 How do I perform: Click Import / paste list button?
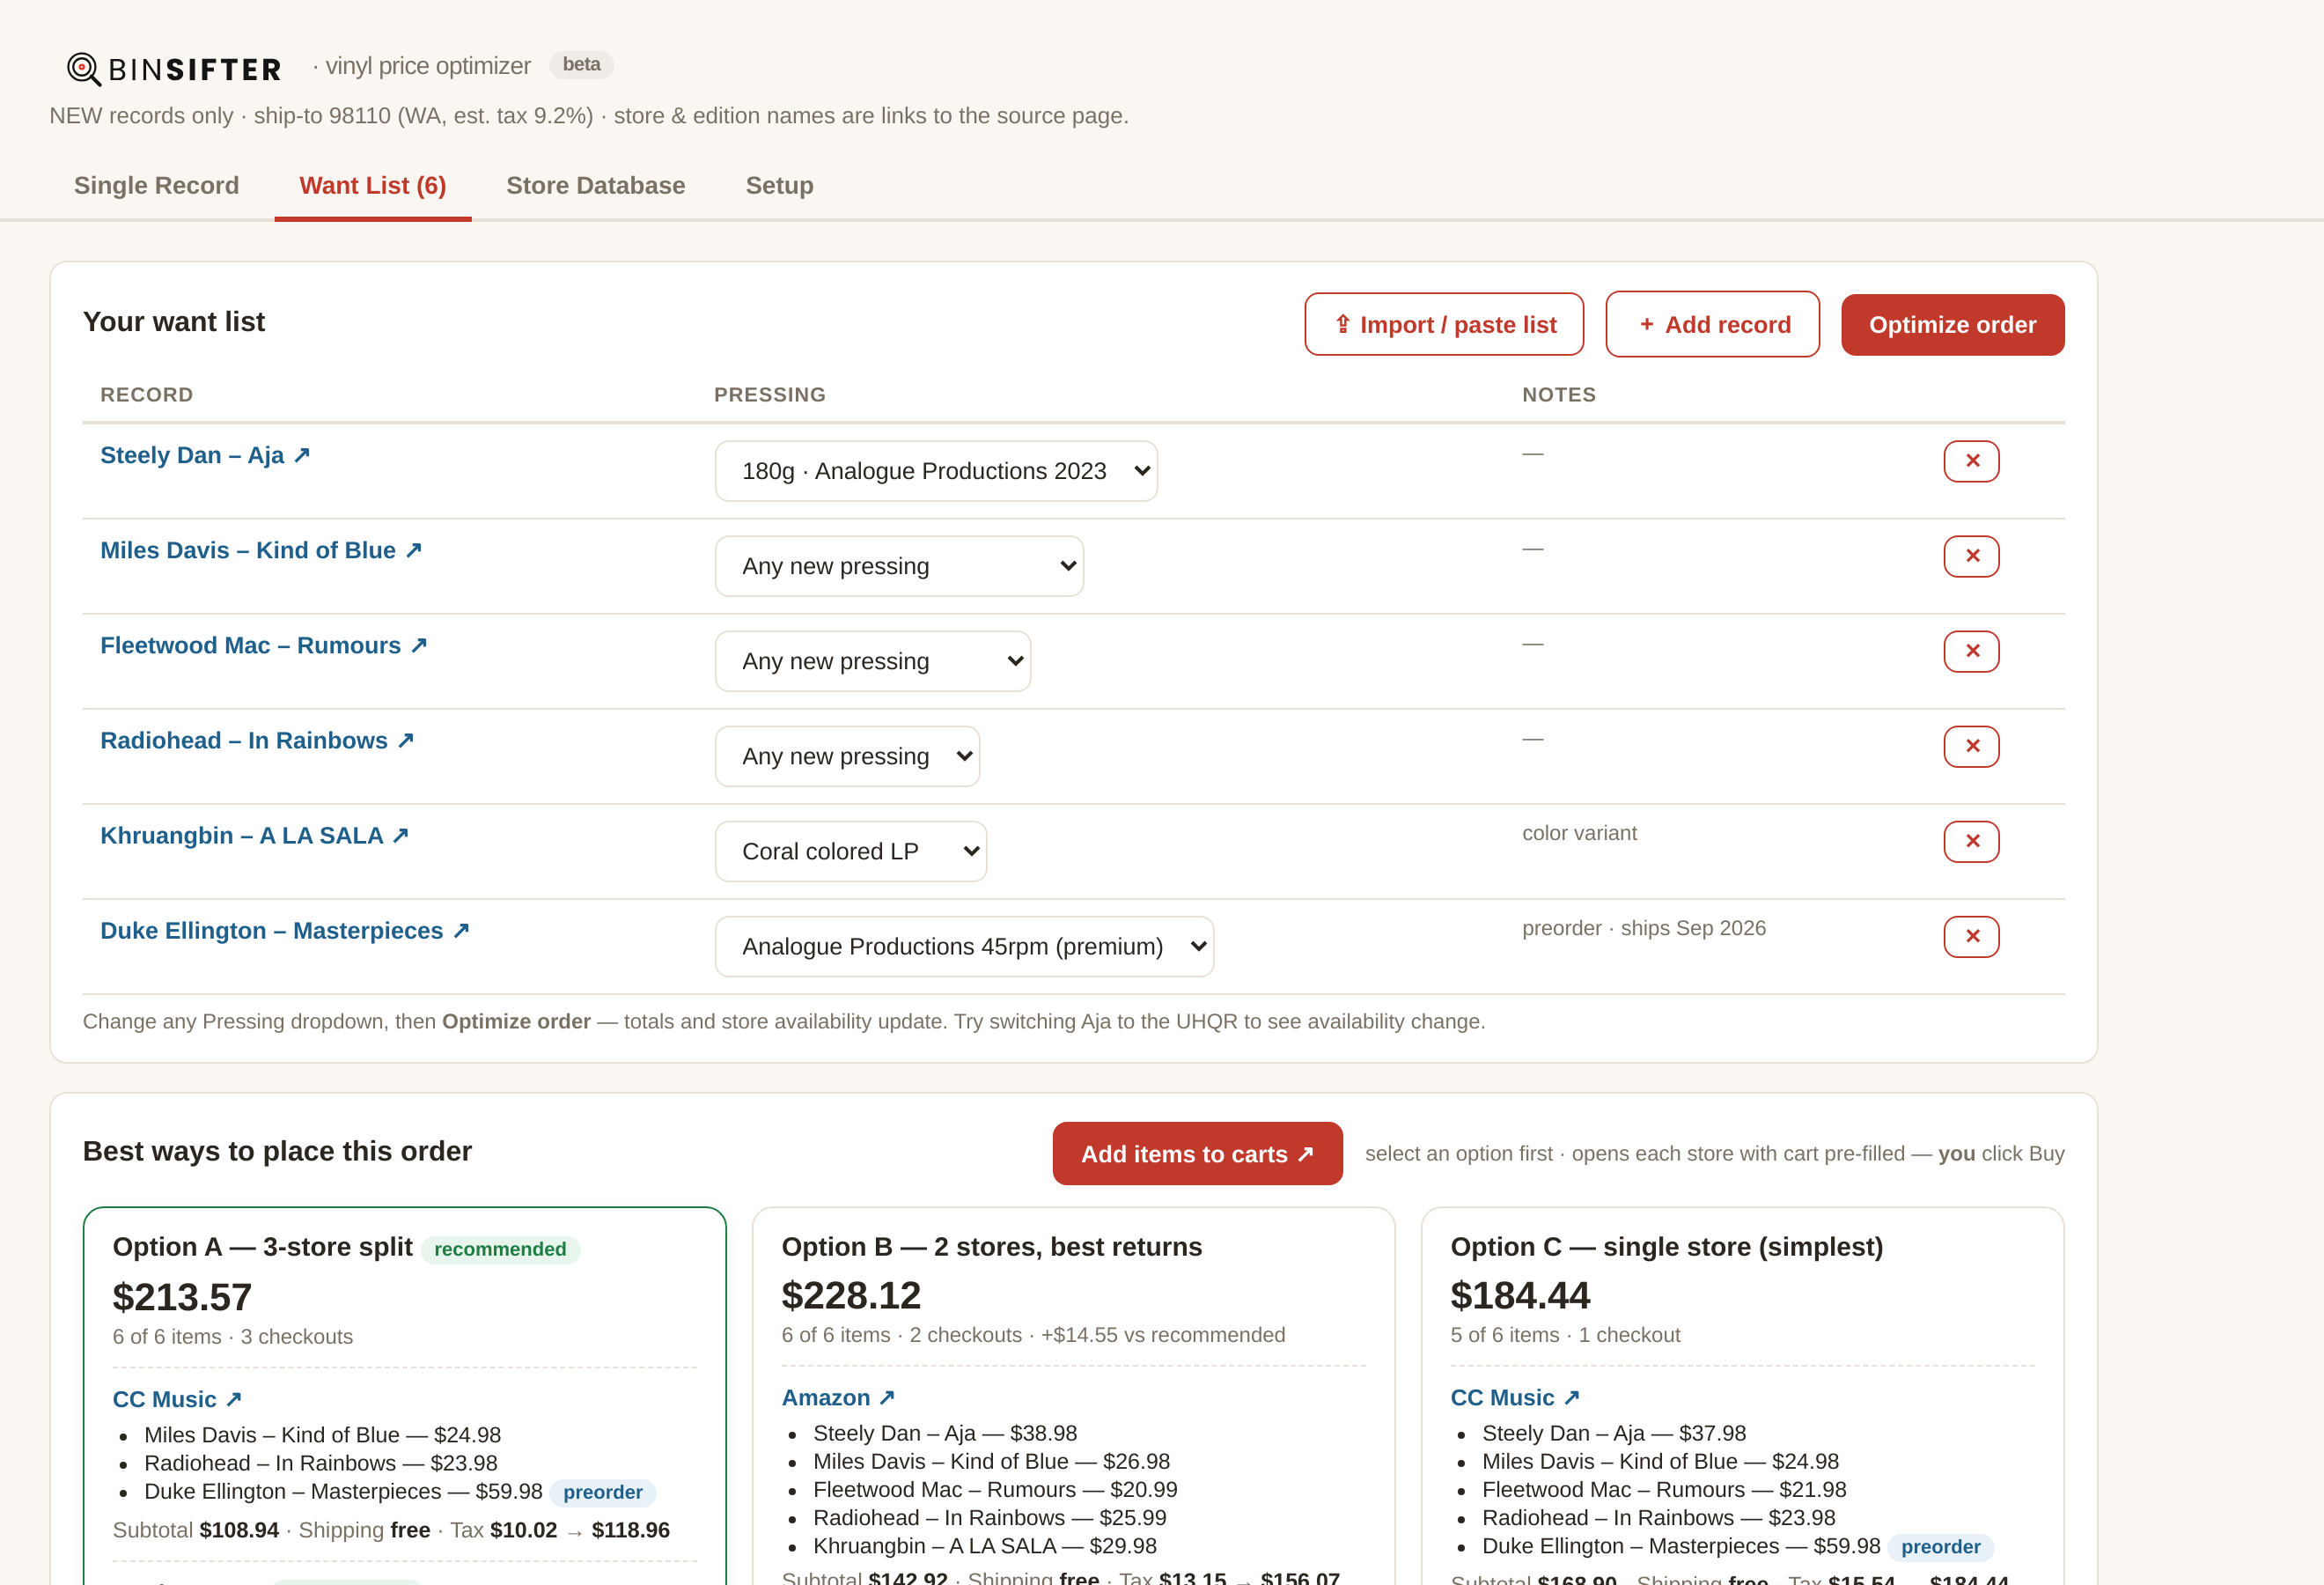point(1444,324)
